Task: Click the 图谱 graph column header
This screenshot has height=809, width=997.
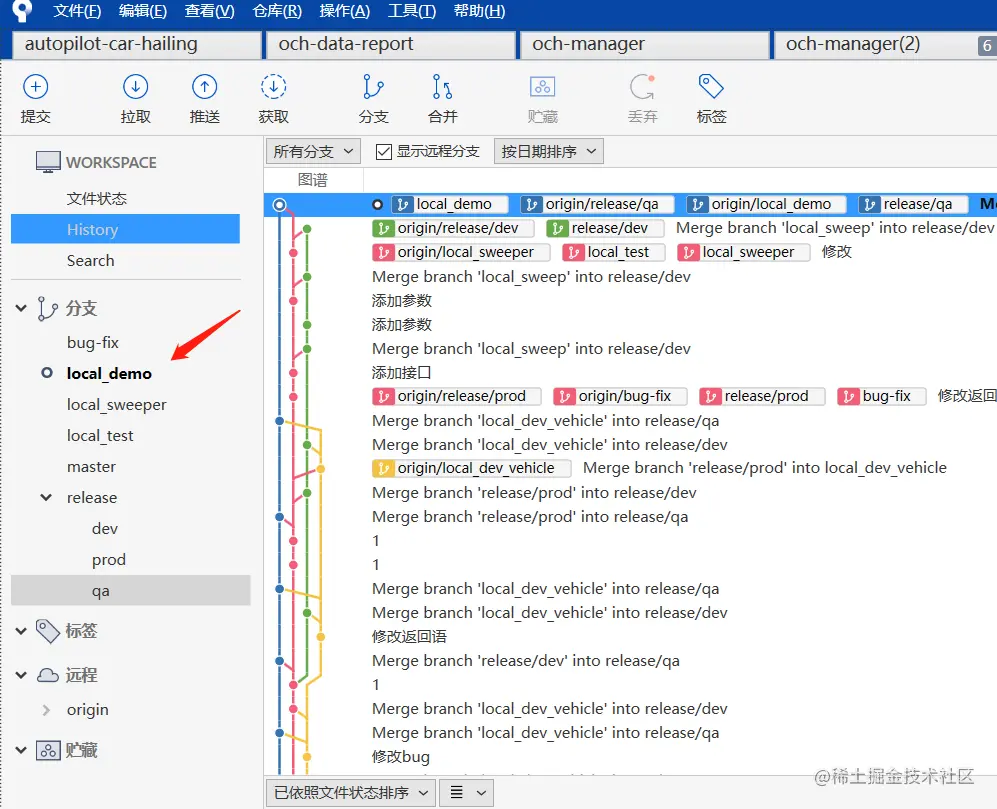Action: point(313,180)
